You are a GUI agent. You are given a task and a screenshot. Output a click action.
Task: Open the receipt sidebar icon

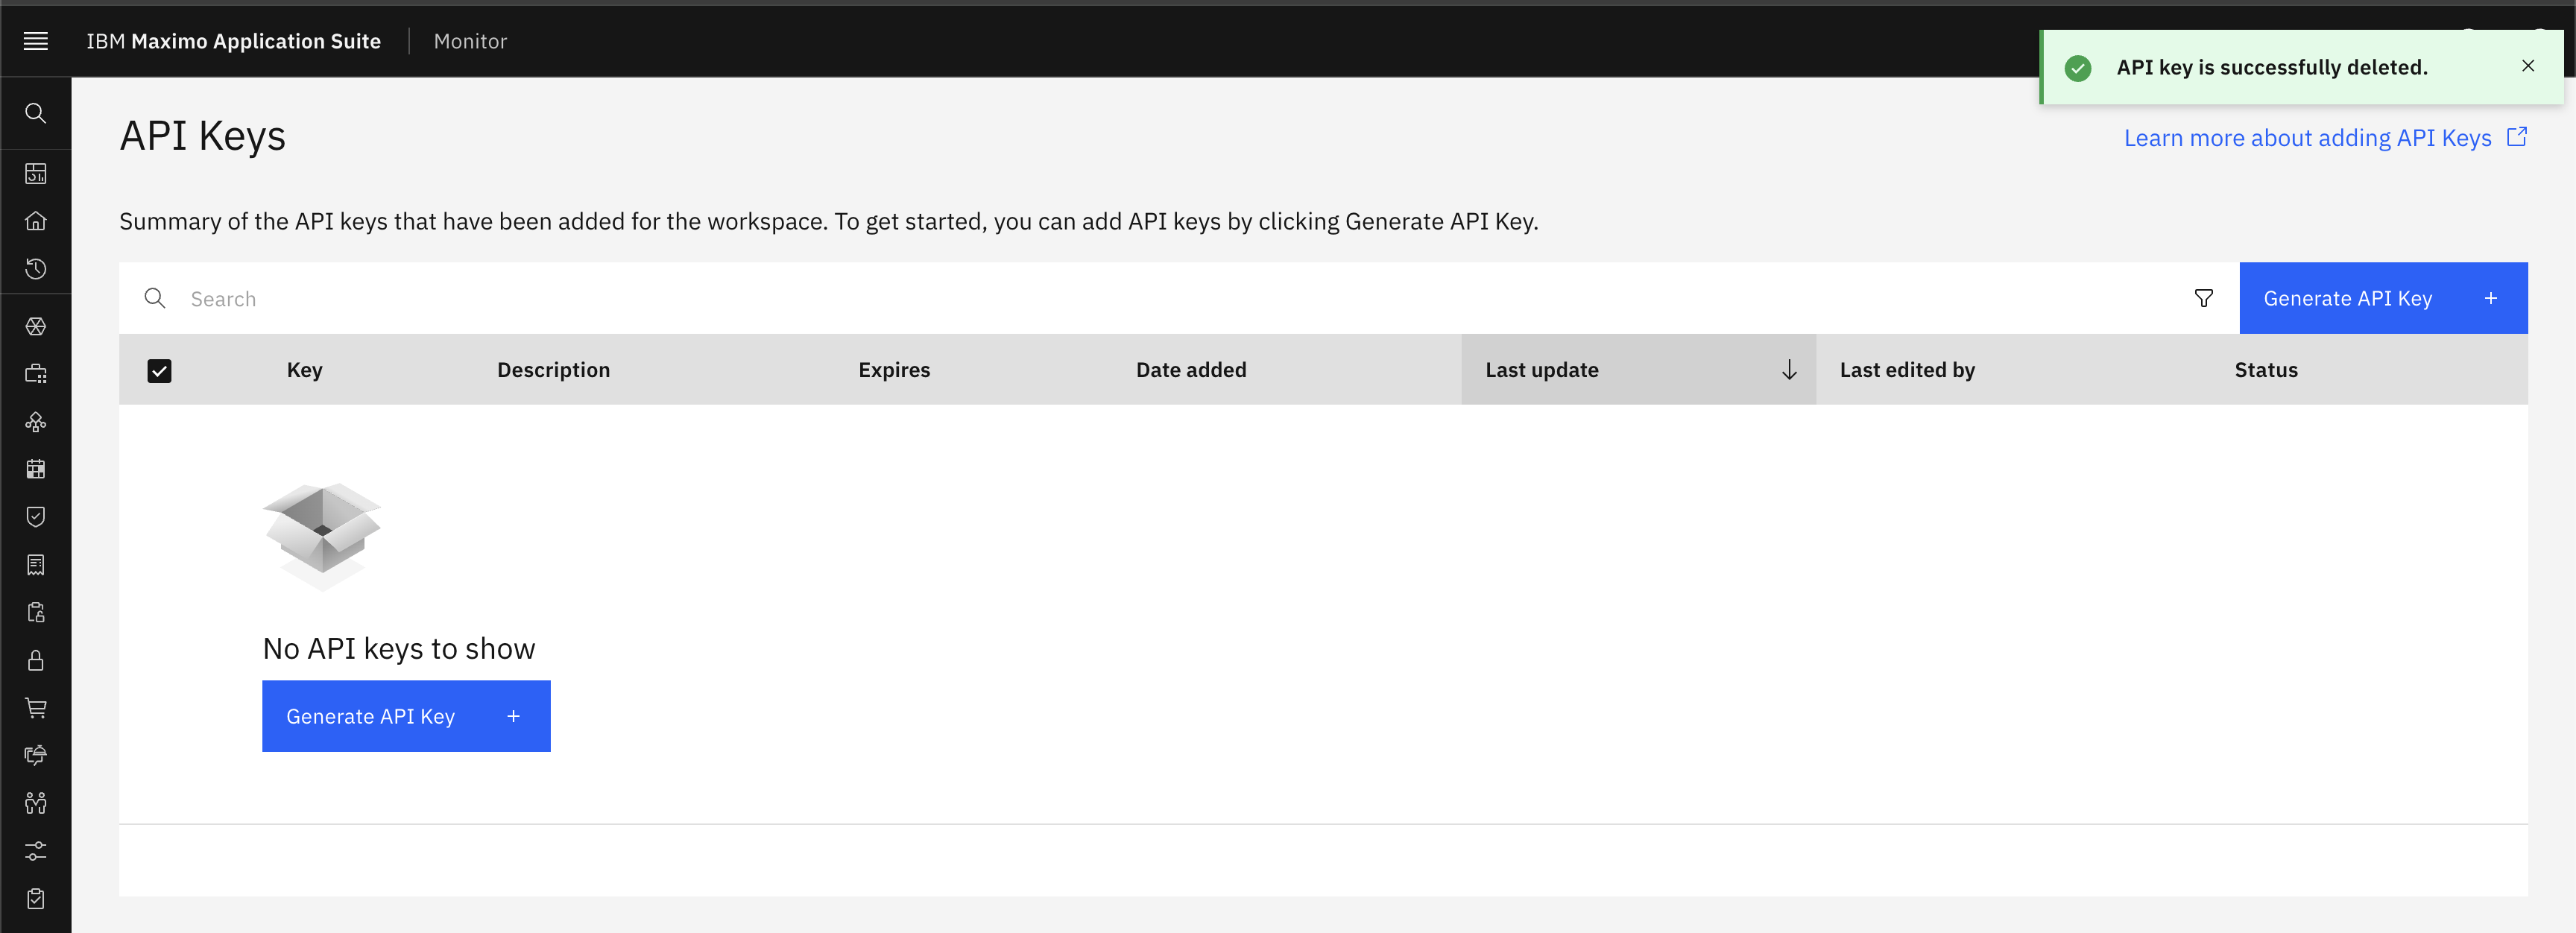36,565
